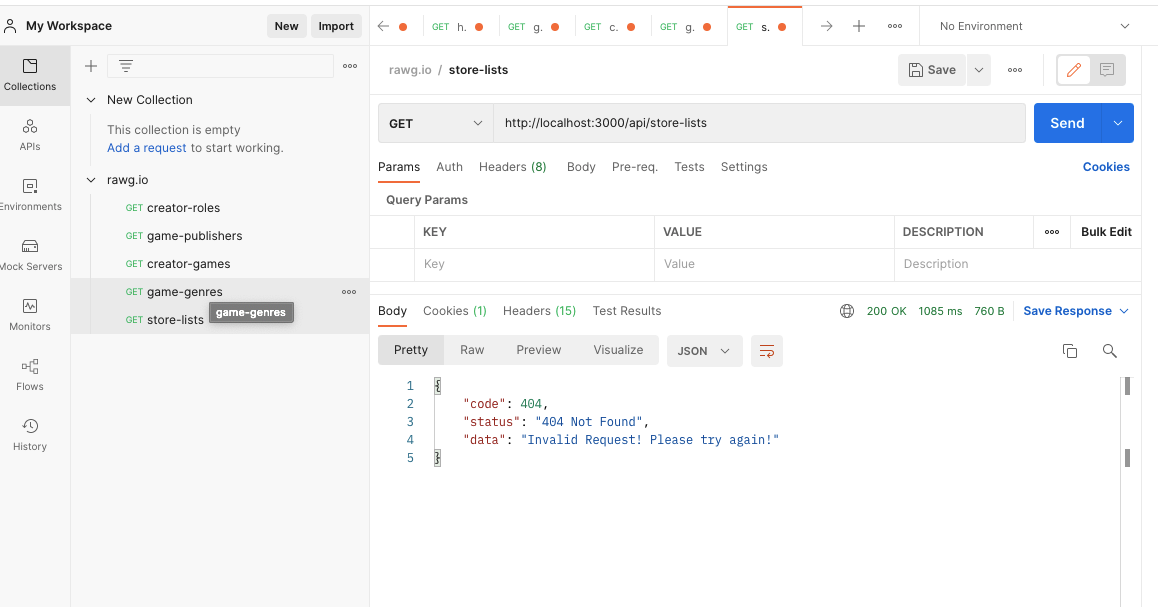Click the Bulk Edit link
The width and height of the screenshot is (1158, 607).
[1106, 232]
